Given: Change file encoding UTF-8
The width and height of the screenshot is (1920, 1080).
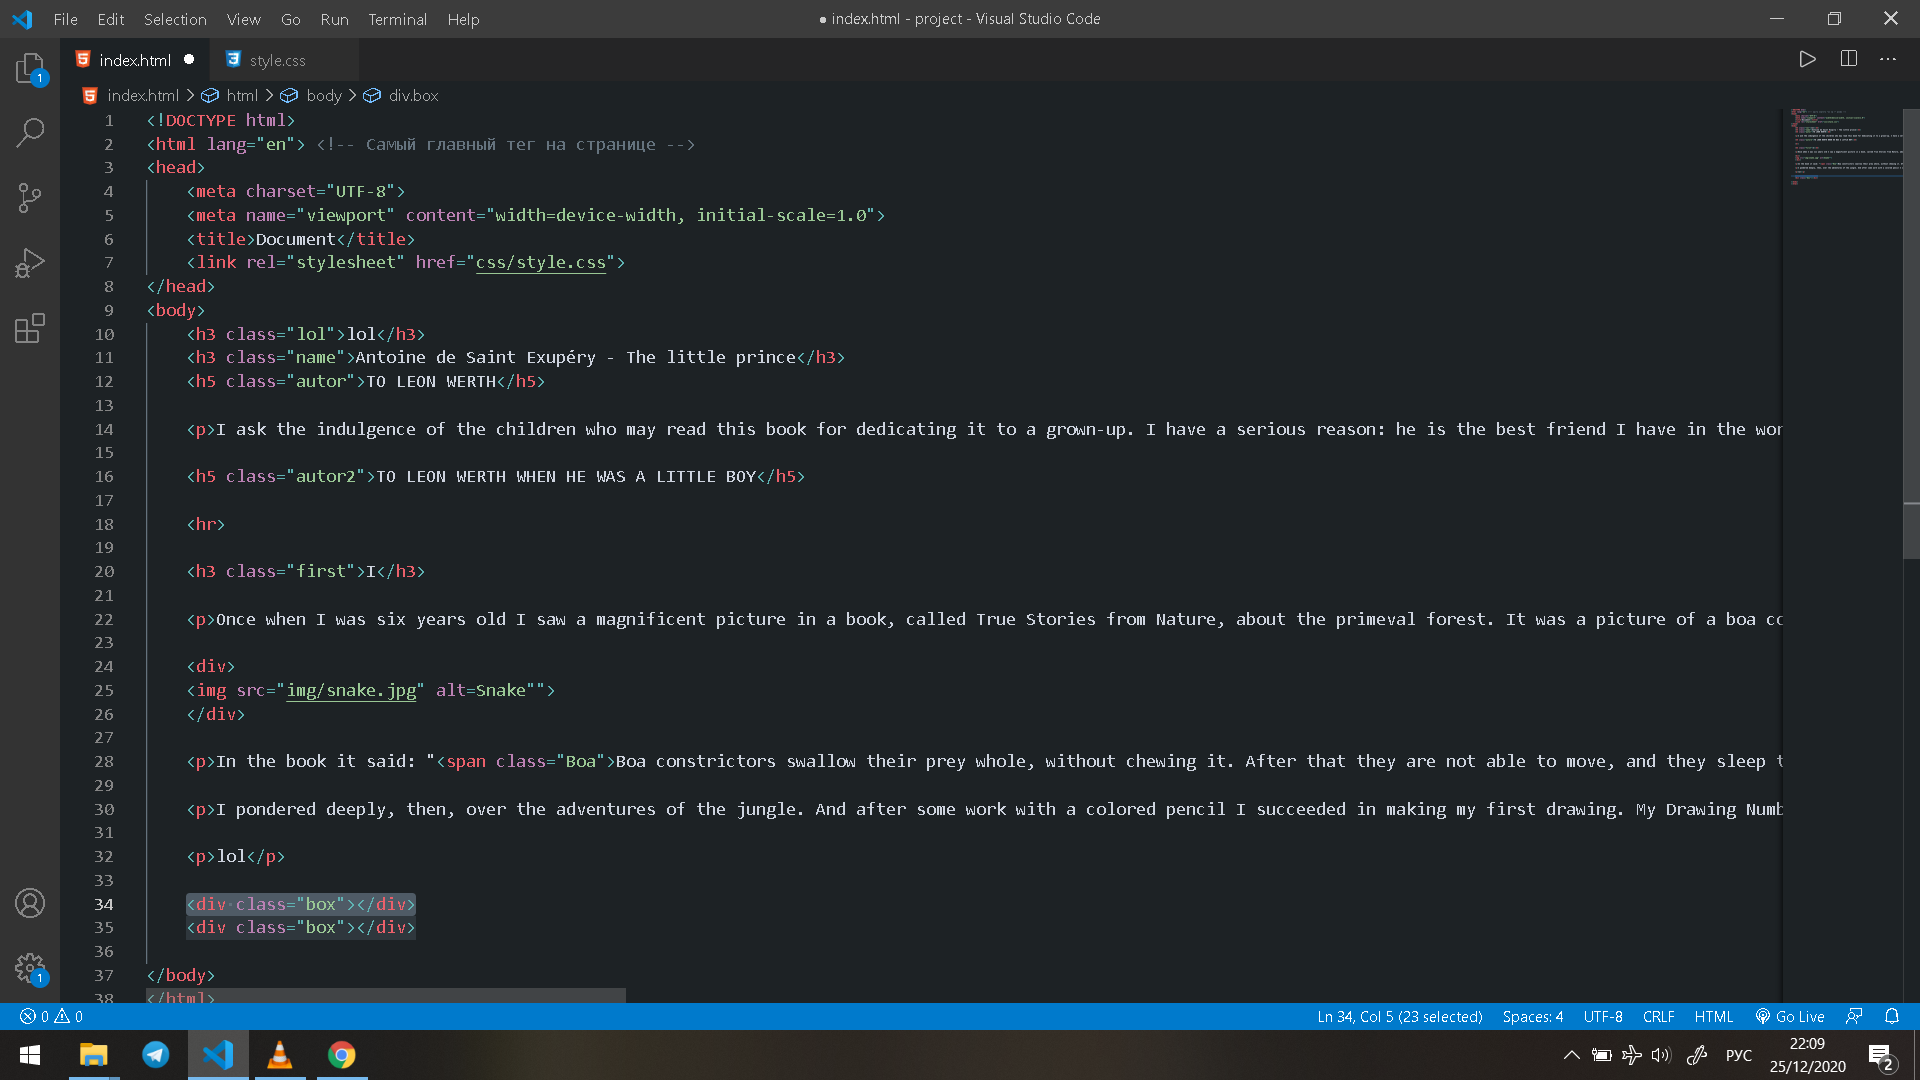Looking at the screenshot, I should 1603,1016.
